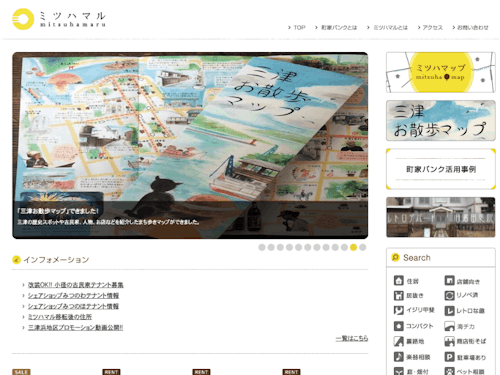This screenshot has width=500, height=375.
Task: Click the 町家バンク活用事例 banner button
Action: (x=441, y=169)
